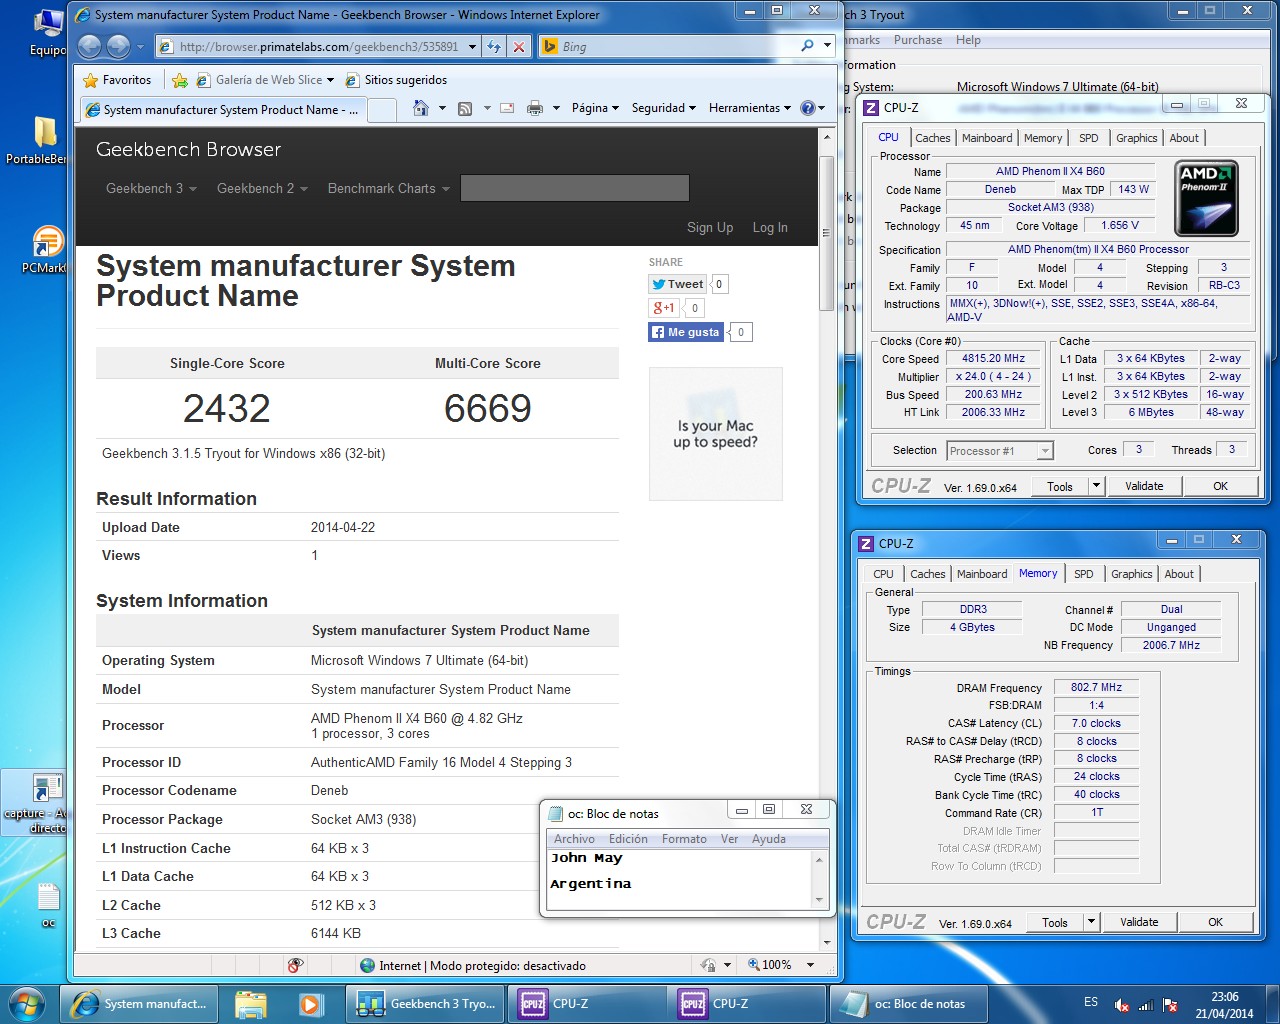Open the Seguridad dropdown menu
The height and width of the screenshot is (1024, 1280).
point(664,108)
